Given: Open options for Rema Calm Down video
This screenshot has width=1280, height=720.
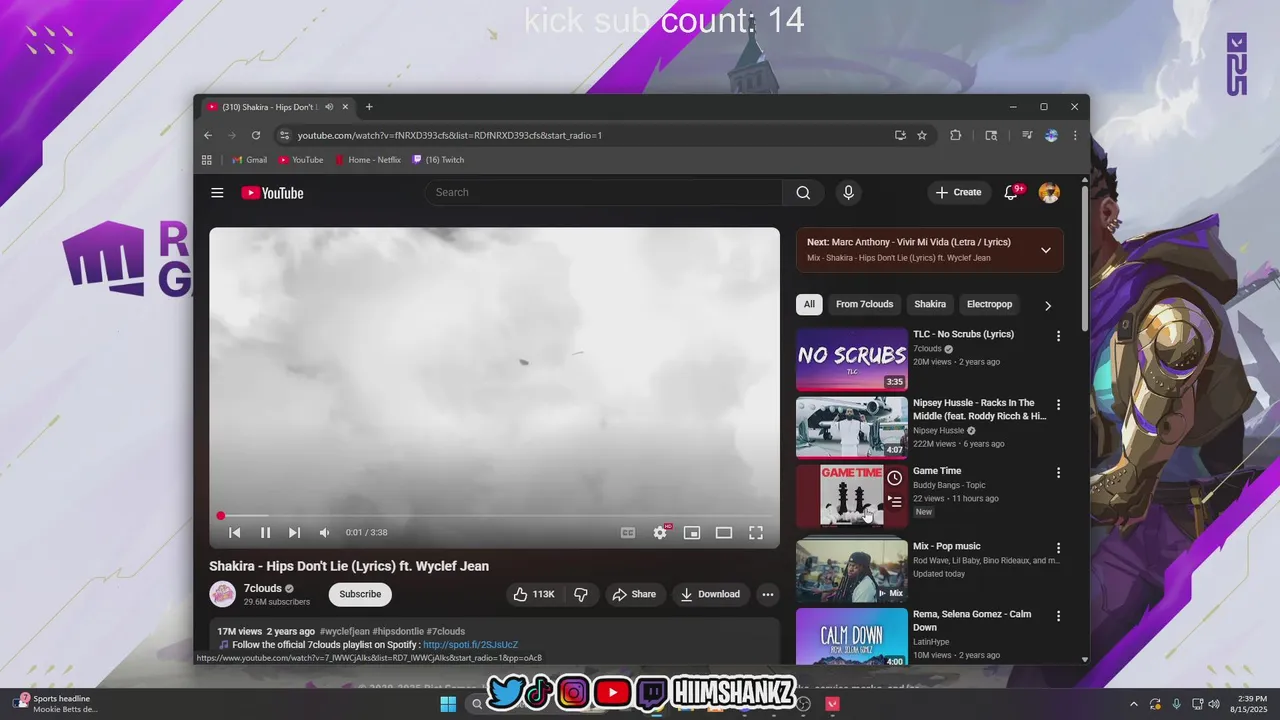Looking at the screenshot, I should [1058, 616].
